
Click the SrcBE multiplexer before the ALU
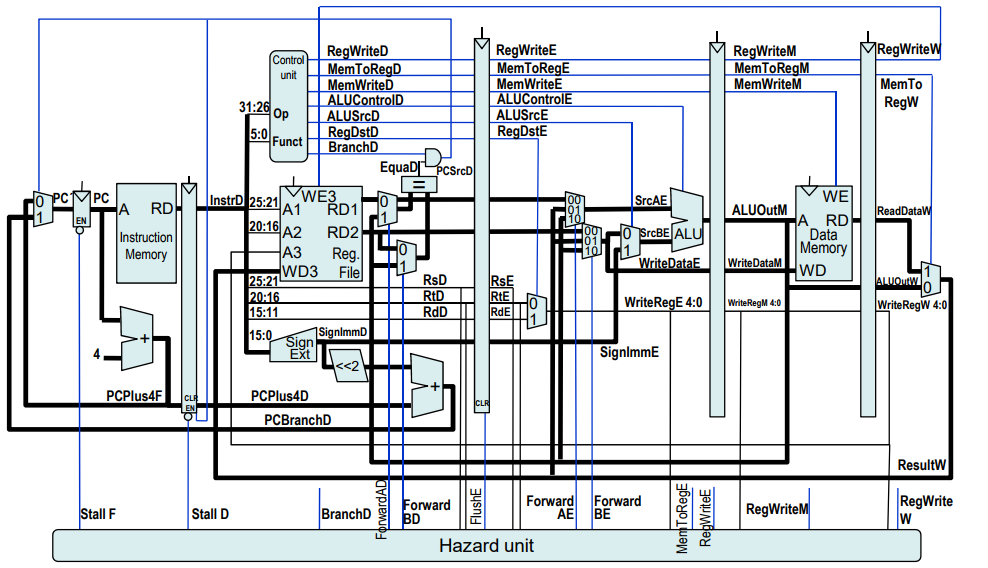[627, 241]
